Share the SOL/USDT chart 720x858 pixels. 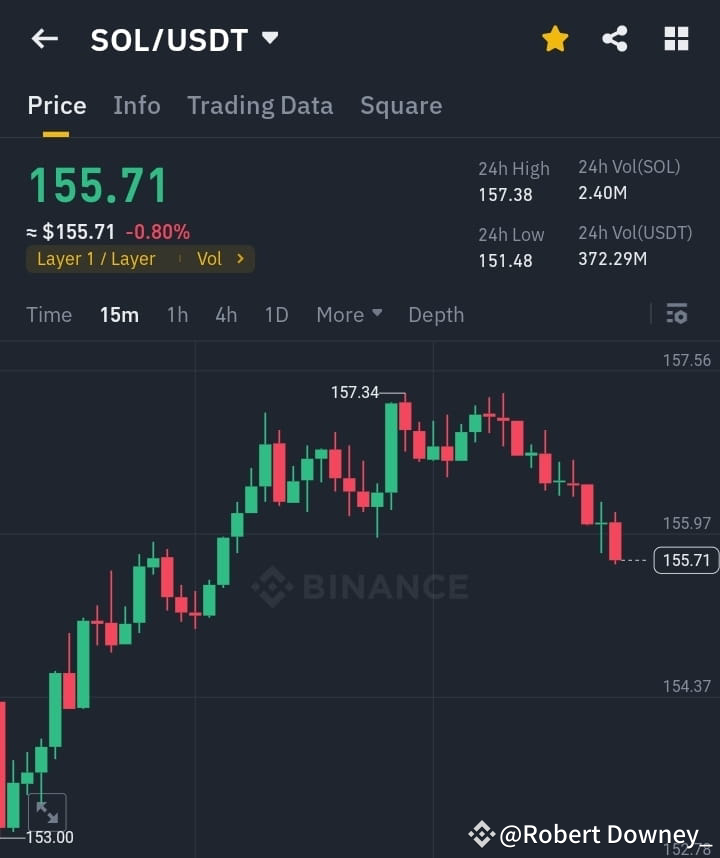point(615,38)
